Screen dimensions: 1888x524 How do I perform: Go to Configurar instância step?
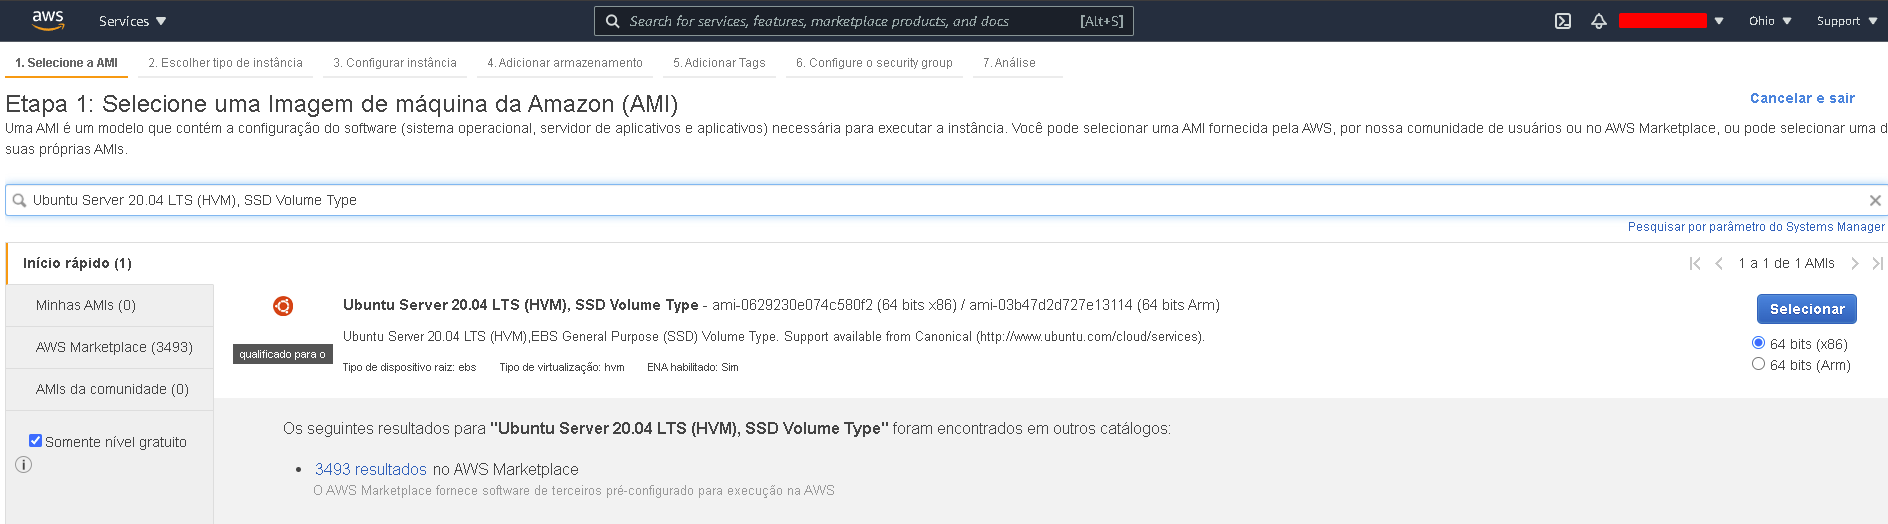(395, 63)
